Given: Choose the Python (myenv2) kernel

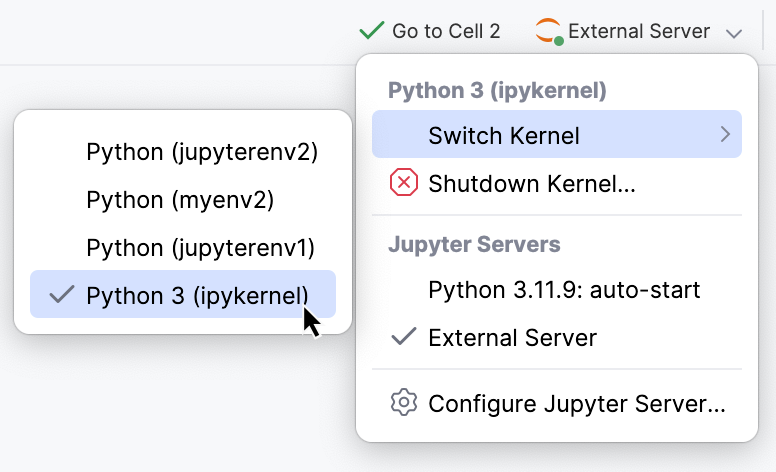Looking at the screenshot, I should pyautogui.click(x=180, y=200).
